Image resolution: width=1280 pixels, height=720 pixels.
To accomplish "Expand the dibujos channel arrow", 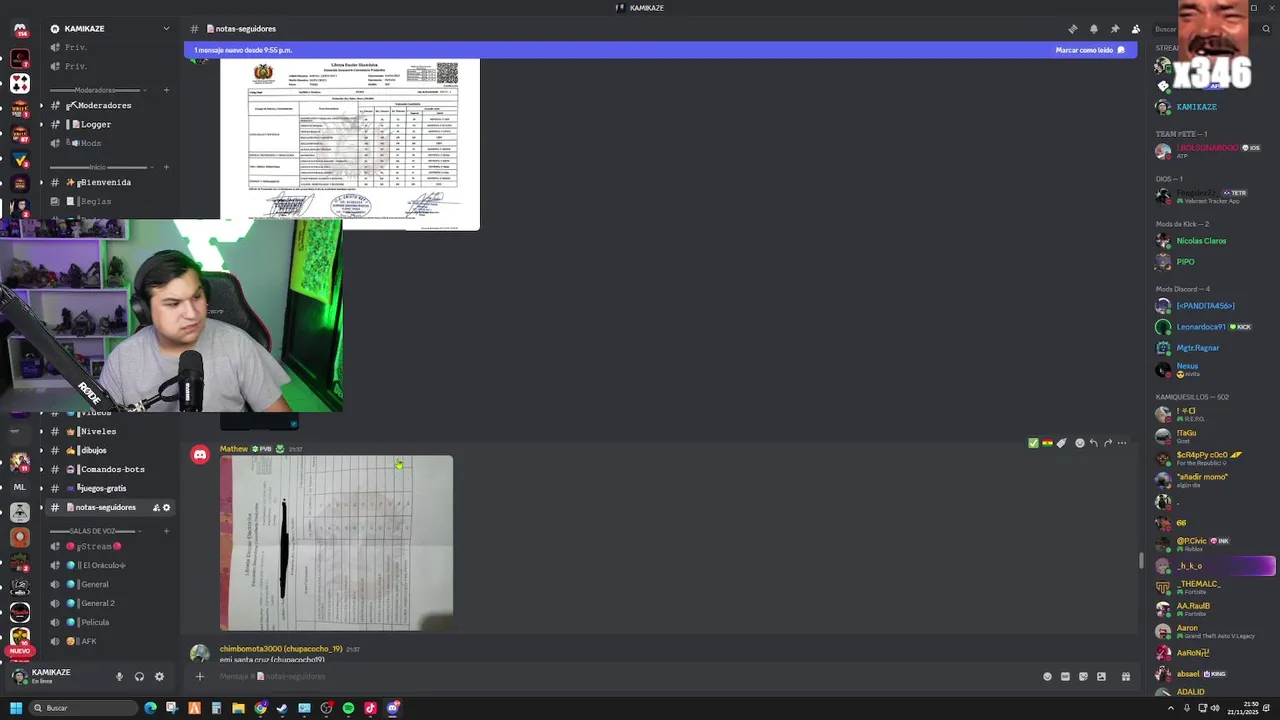I will (41, 450).
